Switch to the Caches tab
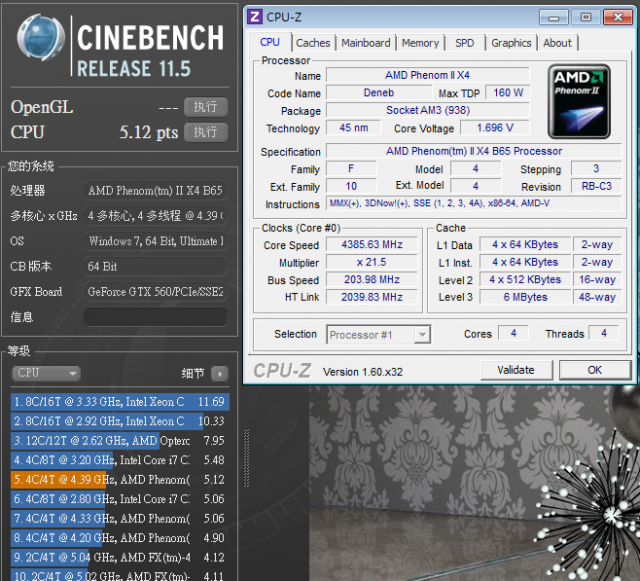 313,43
